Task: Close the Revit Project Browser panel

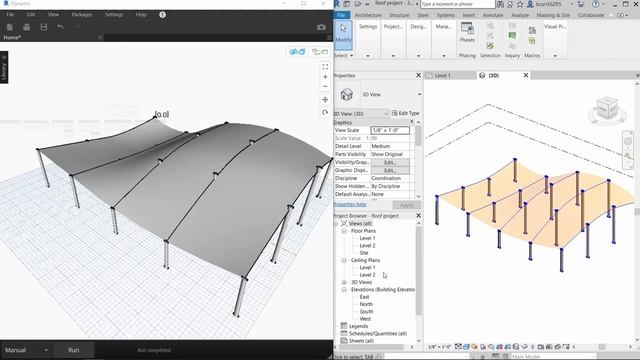Action: (x=418, y=216)
